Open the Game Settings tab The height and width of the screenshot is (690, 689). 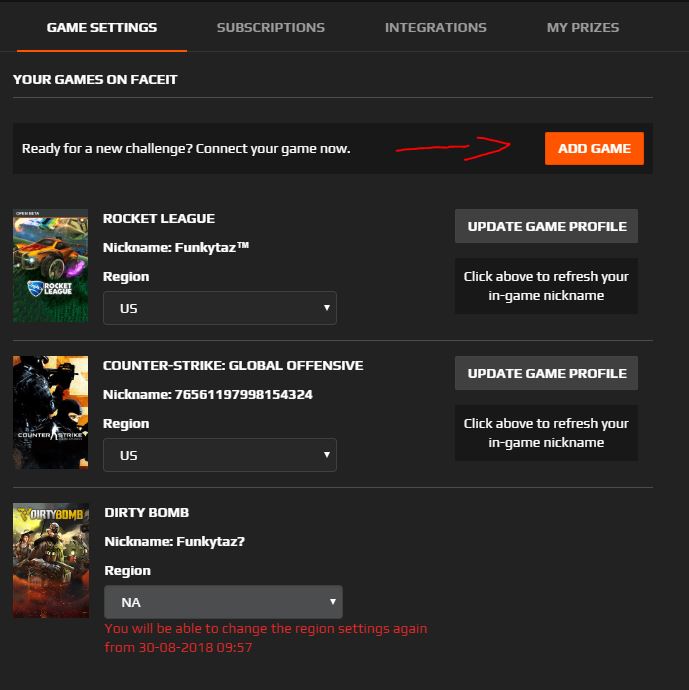tap(102, 27)
